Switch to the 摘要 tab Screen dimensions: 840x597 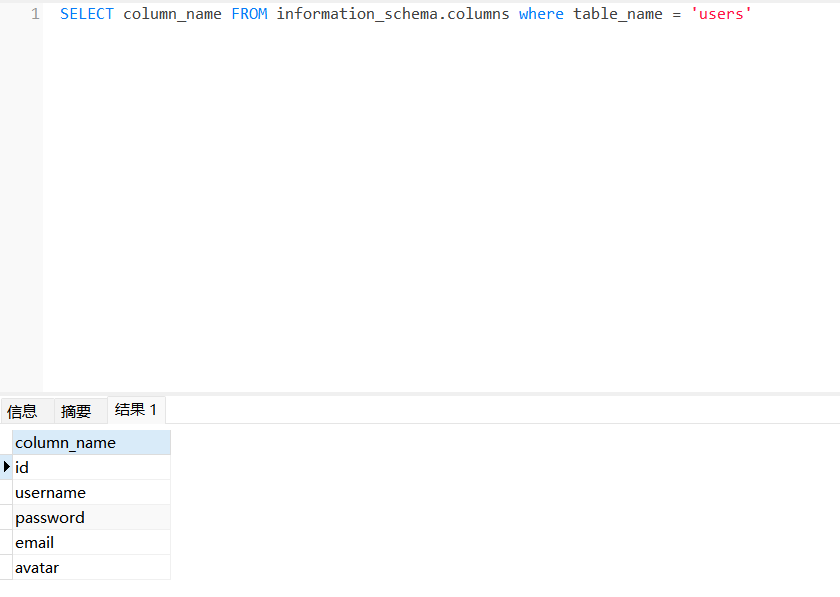point(76,410)
